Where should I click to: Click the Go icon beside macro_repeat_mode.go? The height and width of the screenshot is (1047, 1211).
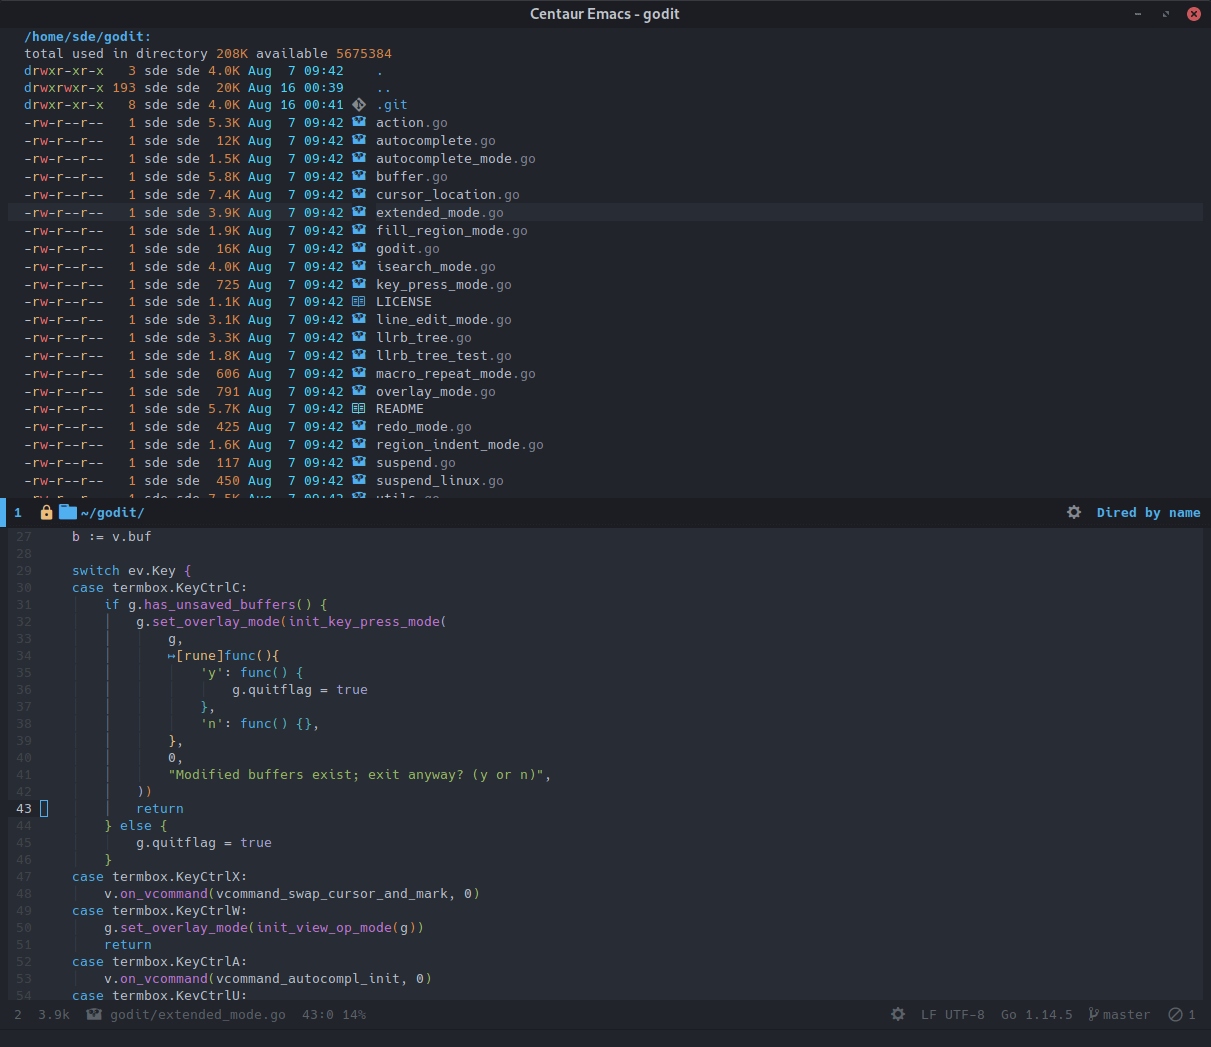[359, 373]
